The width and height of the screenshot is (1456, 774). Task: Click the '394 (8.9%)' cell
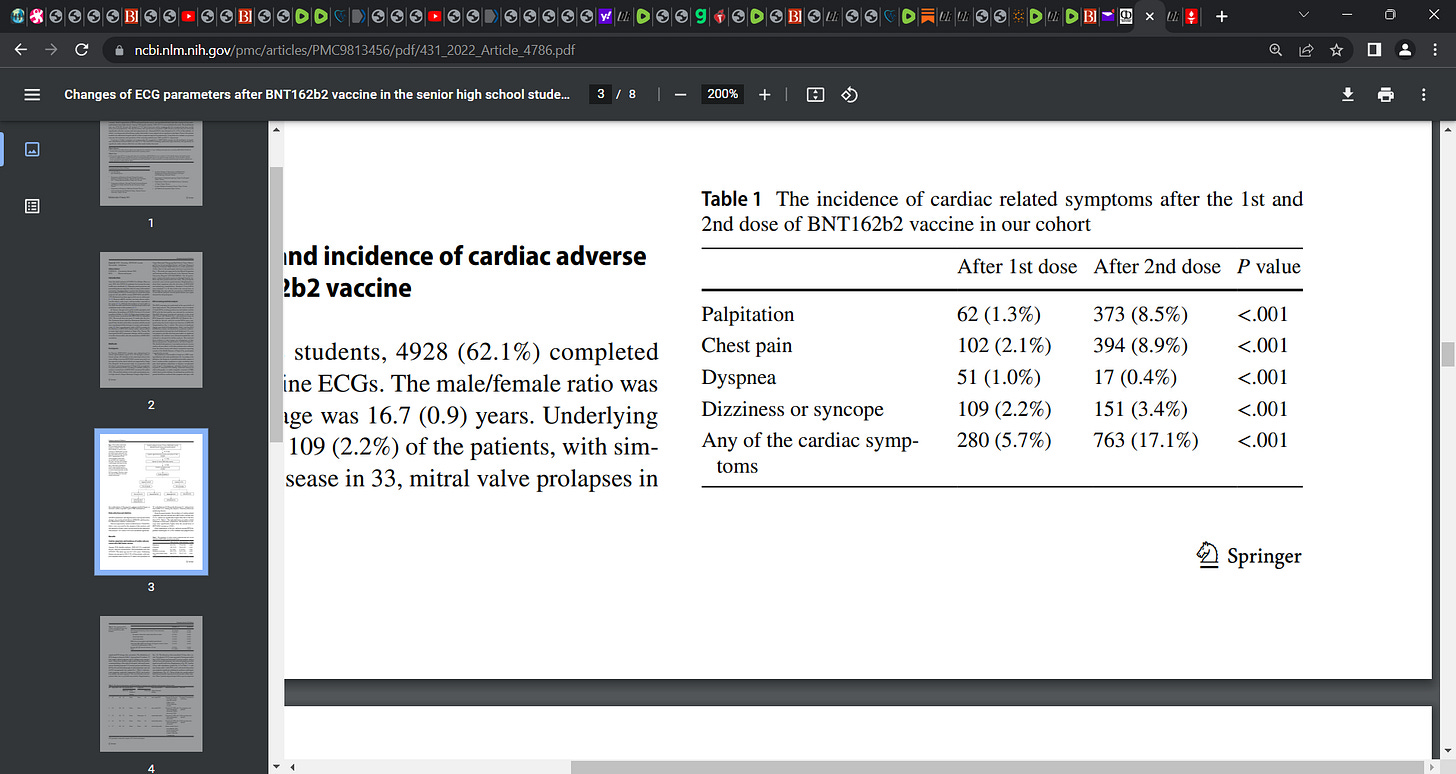[x=1141, y=346]
